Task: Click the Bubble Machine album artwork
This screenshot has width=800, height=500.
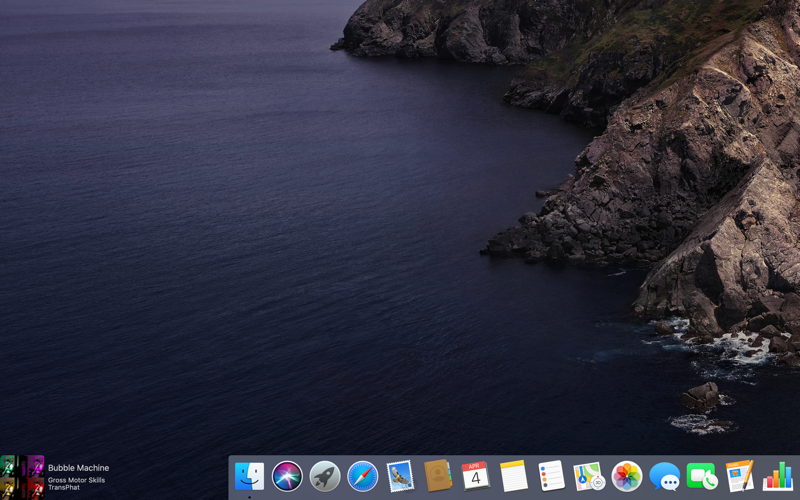Action: (22, 476)
